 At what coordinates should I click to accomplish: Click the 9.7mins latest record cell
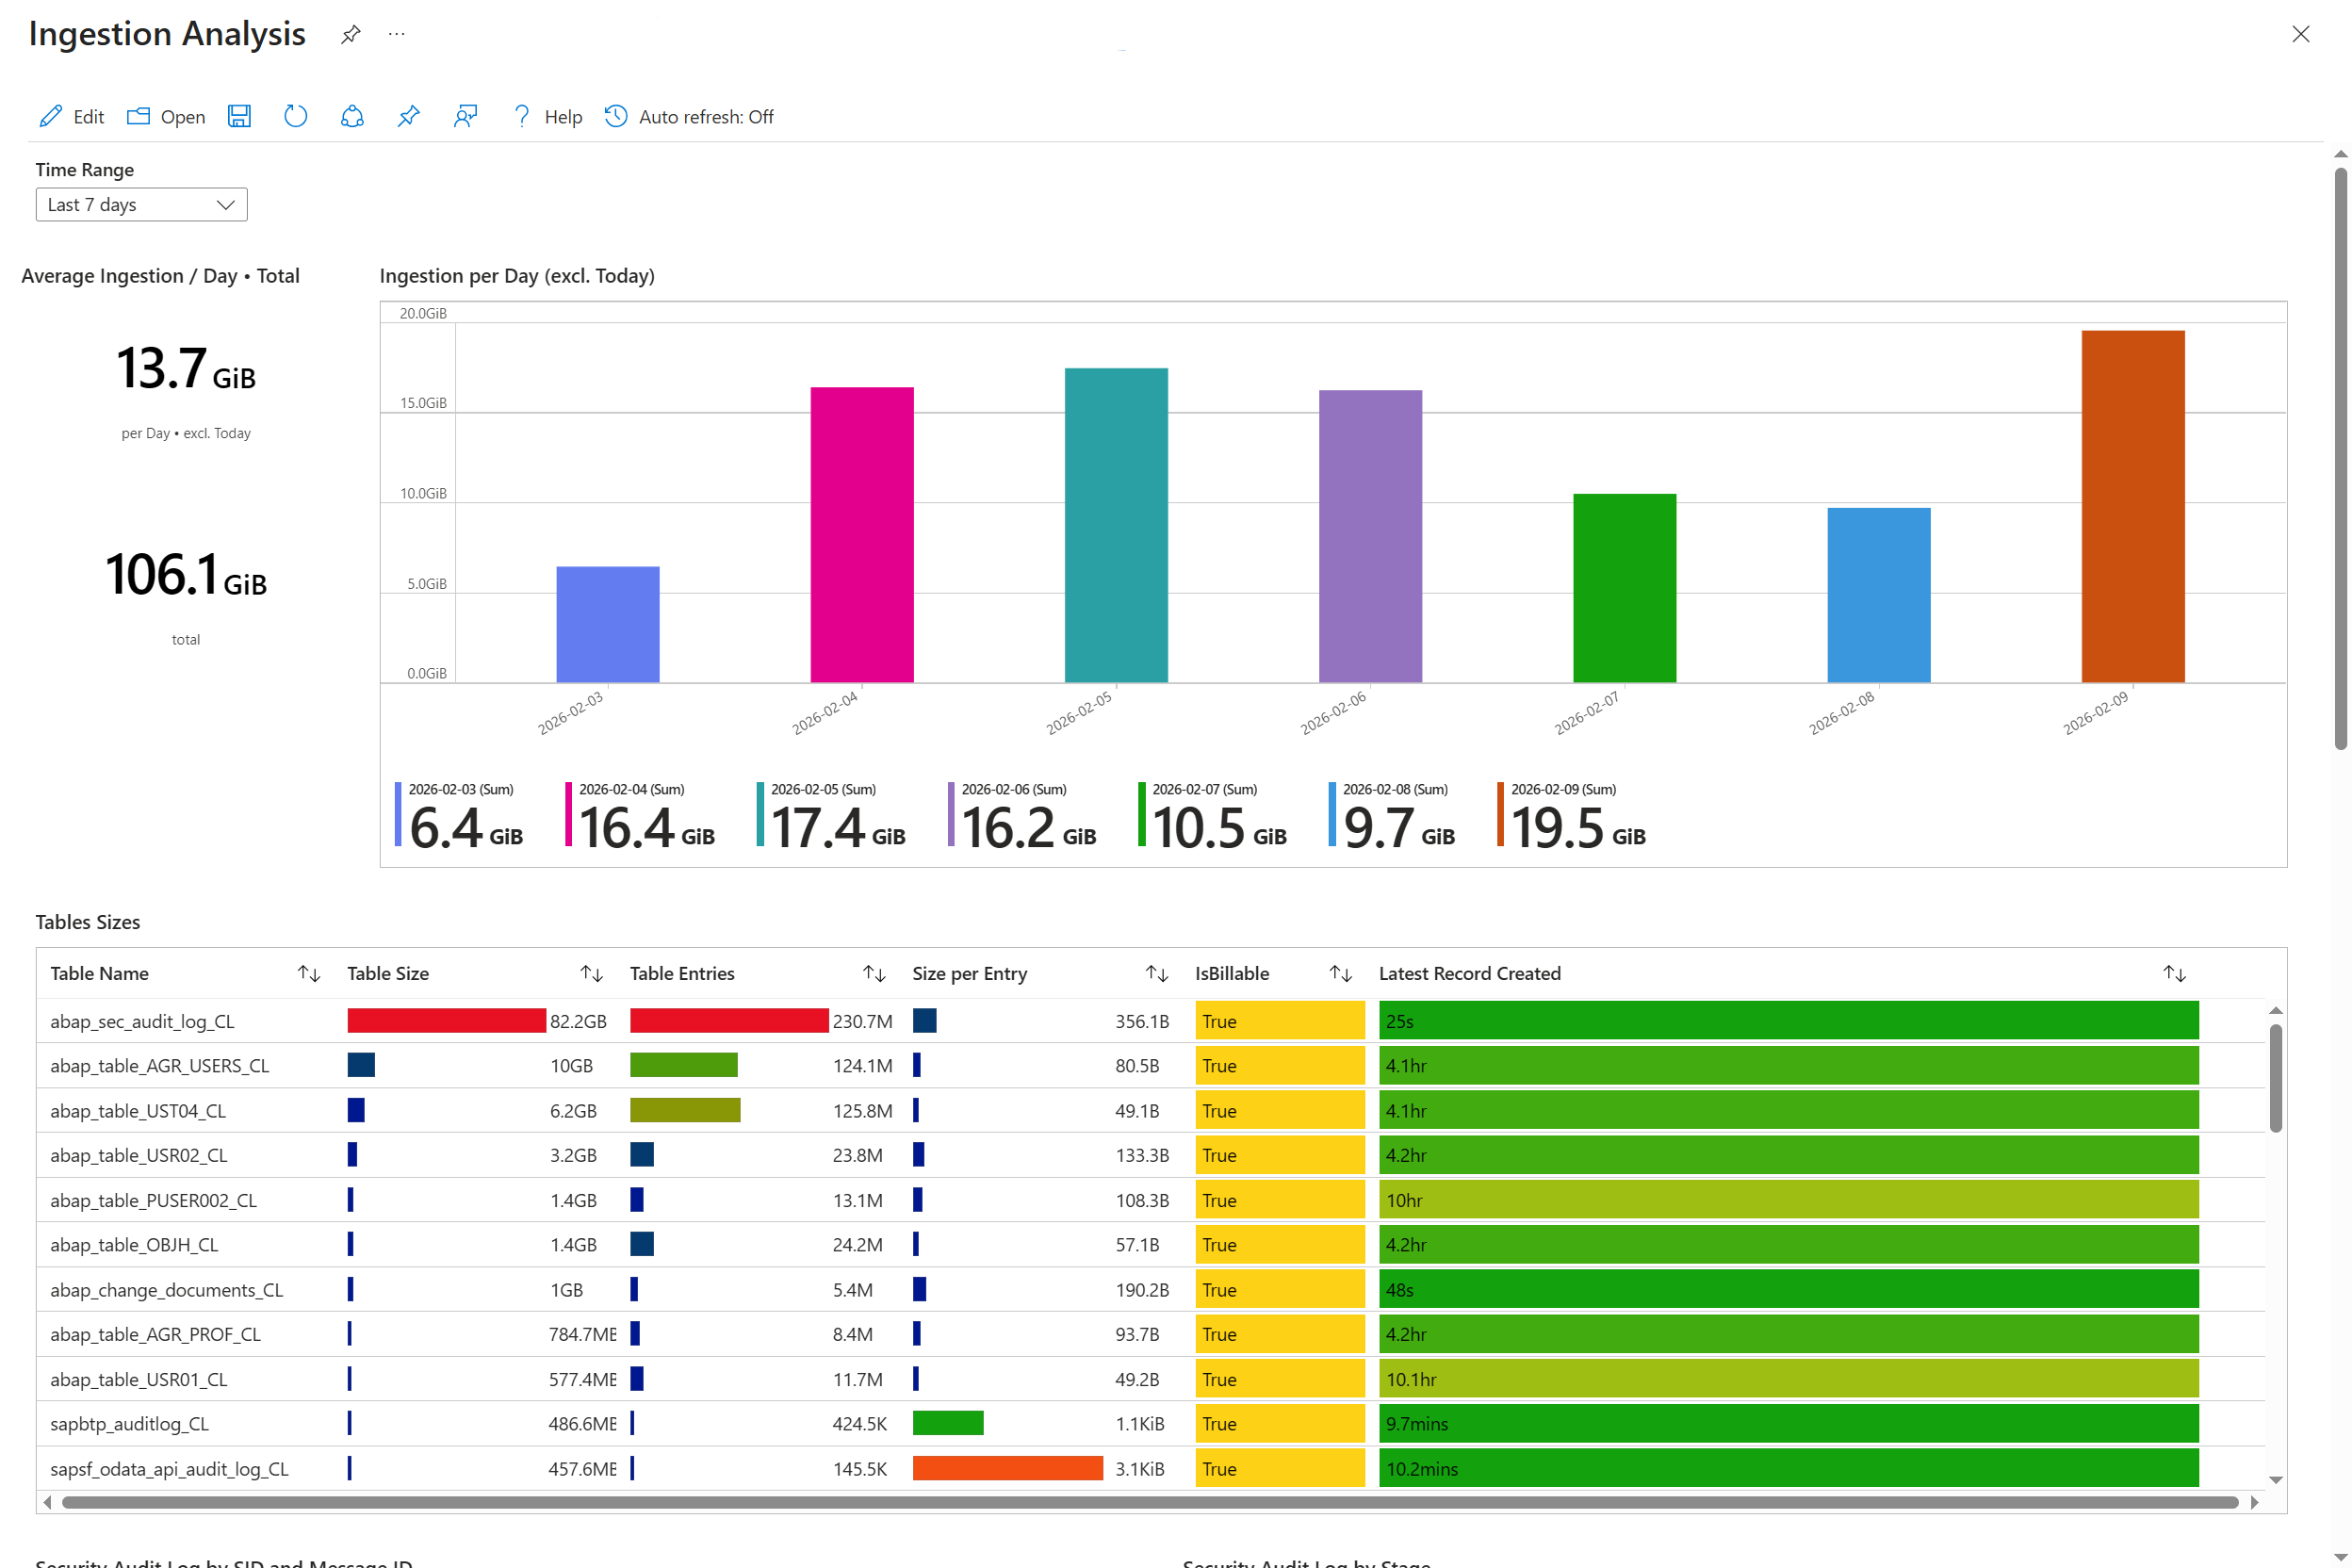[x=1788, y=1424]
